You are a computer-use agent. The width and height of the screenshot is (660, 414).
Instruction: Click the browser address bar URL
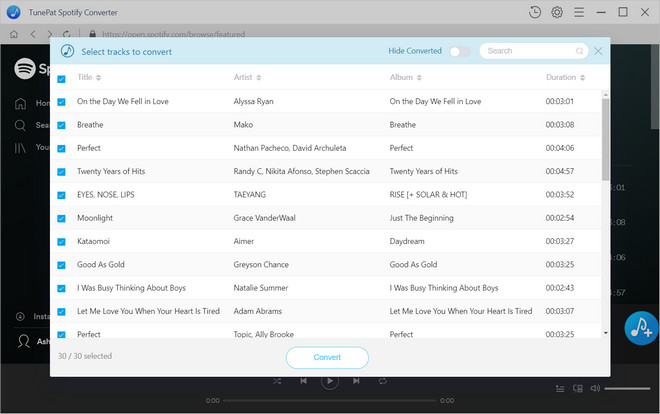(173, 34)
